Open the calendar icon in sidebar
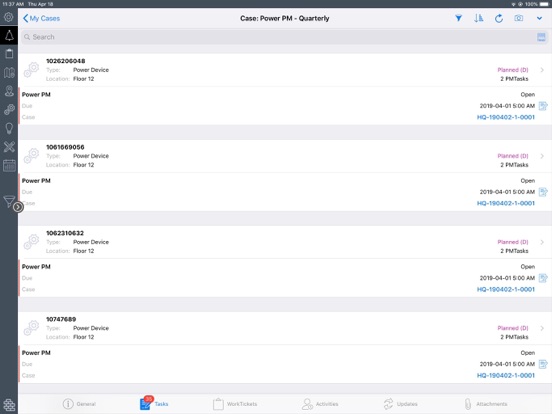Screen dimensions: 552x414 coord(9,165)
